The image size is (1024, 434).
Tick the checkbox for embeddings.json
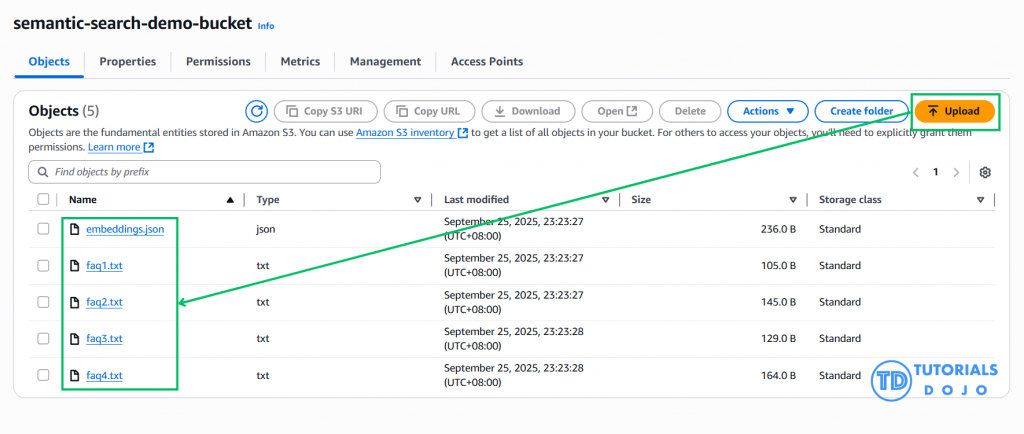tap(43, 229)
